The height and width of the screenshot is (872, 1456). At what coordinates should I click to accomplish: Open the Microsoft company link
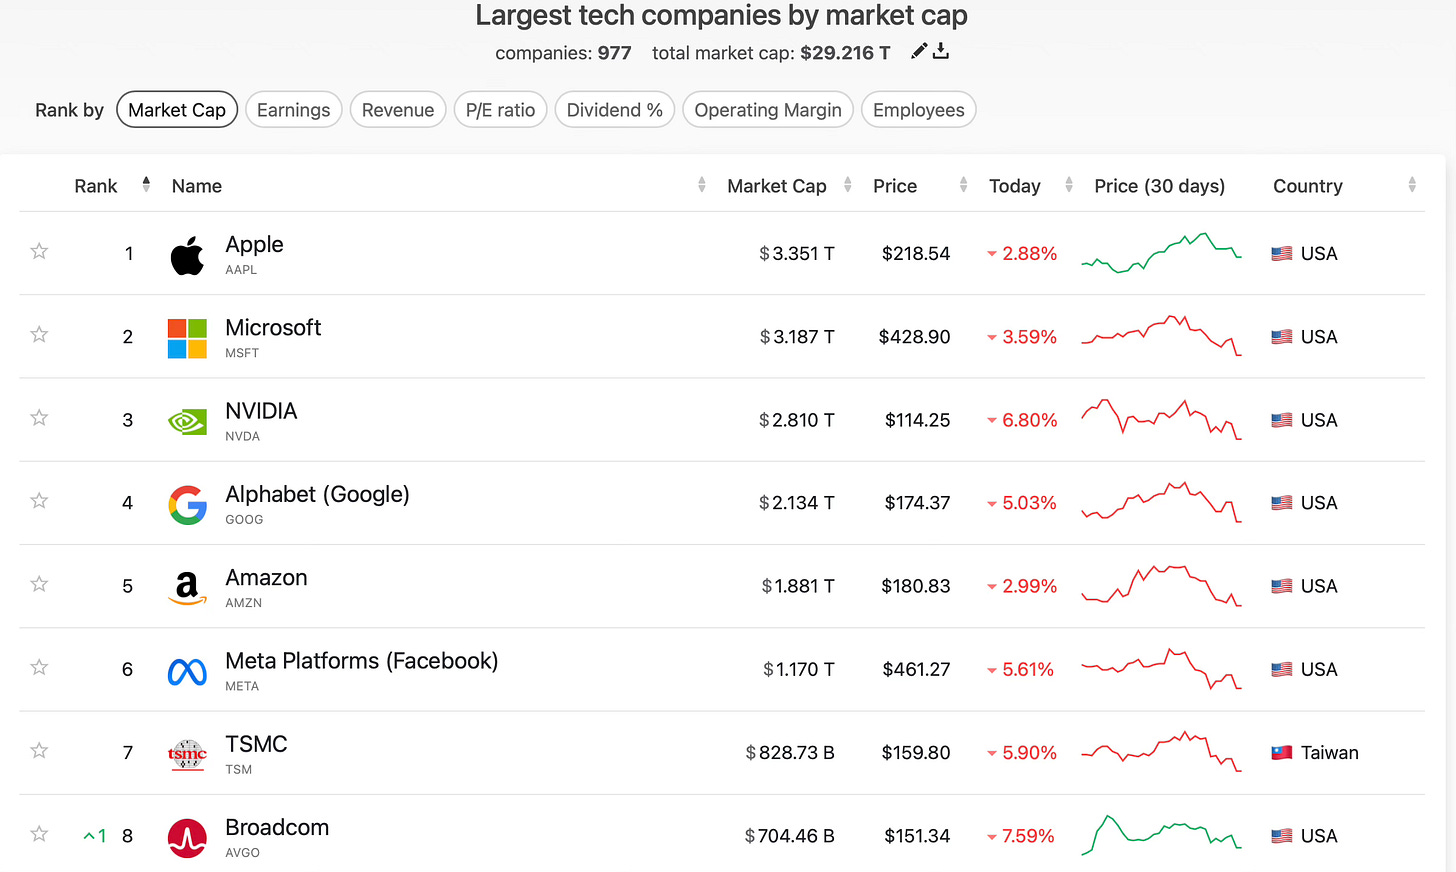273,328
